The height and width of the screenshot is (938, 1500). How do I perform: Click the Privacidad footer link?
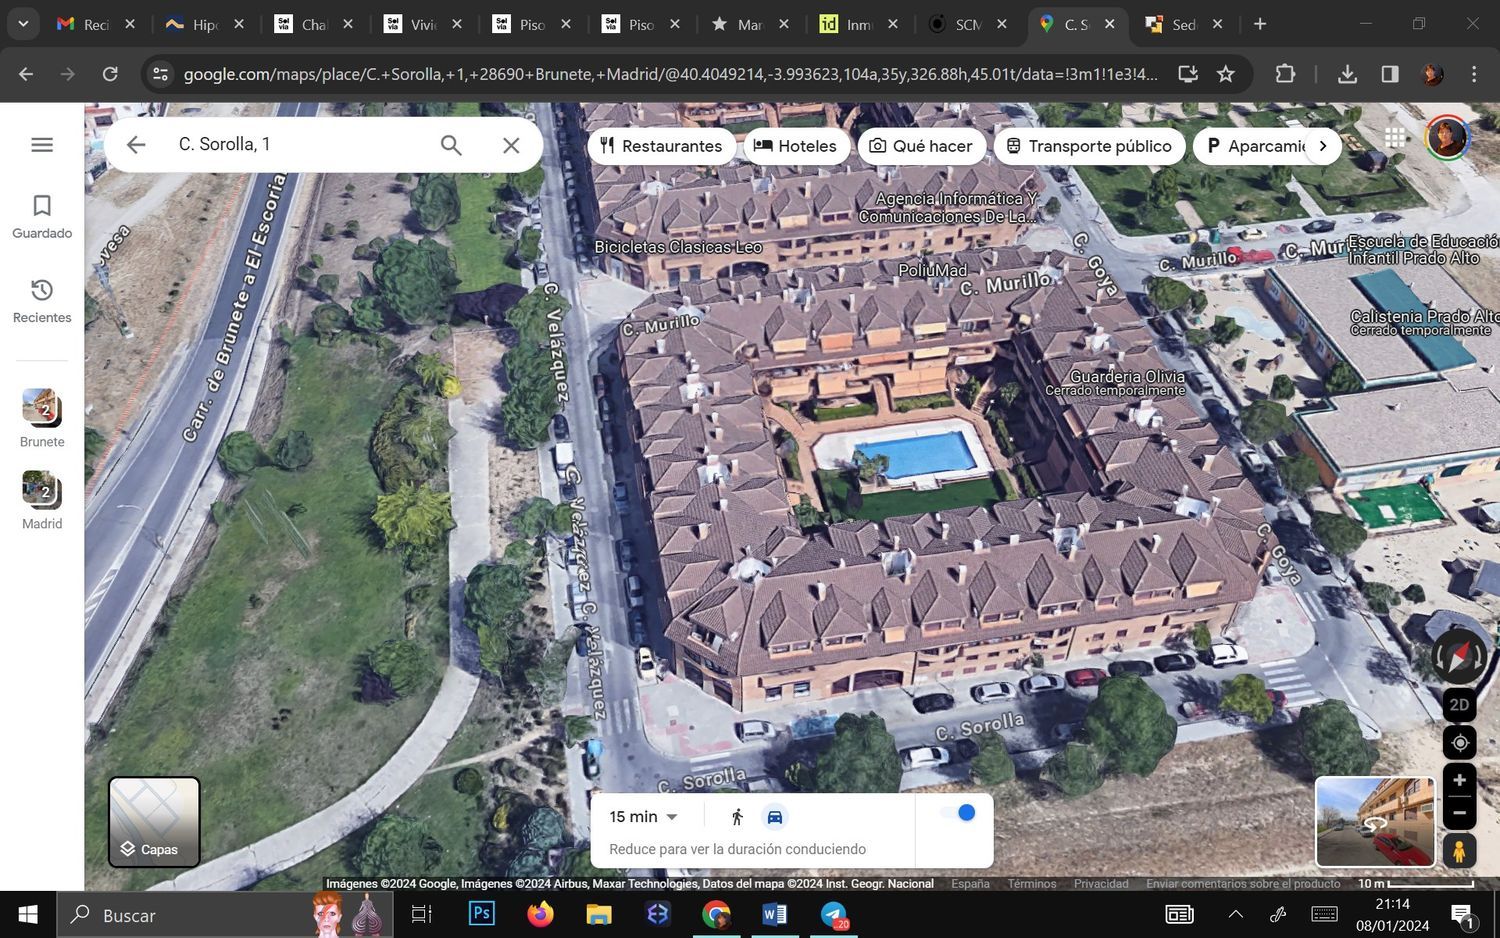(x=1100, y=884)
